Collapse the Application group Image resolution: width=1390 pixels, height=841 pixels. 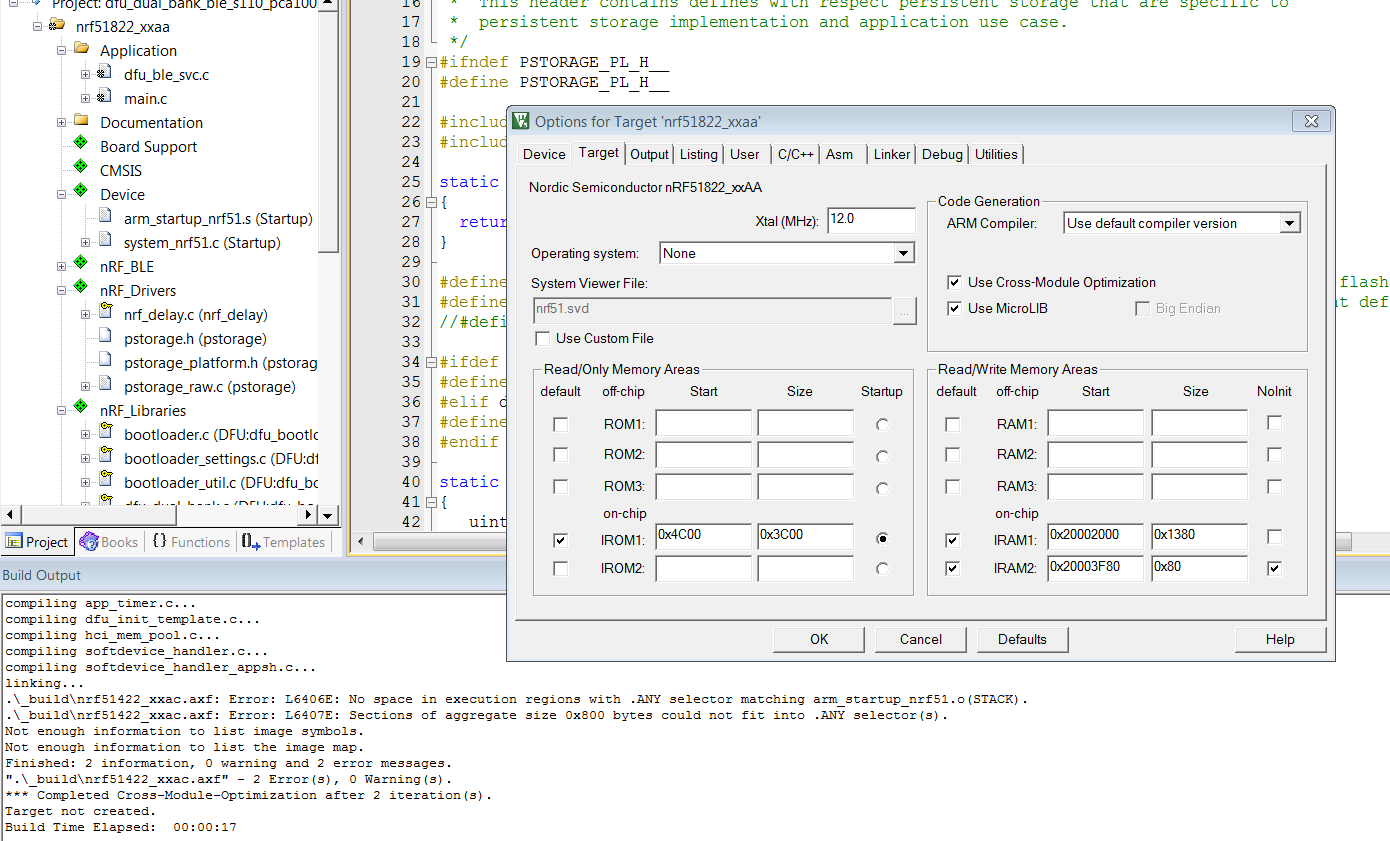tap(61, 50)
